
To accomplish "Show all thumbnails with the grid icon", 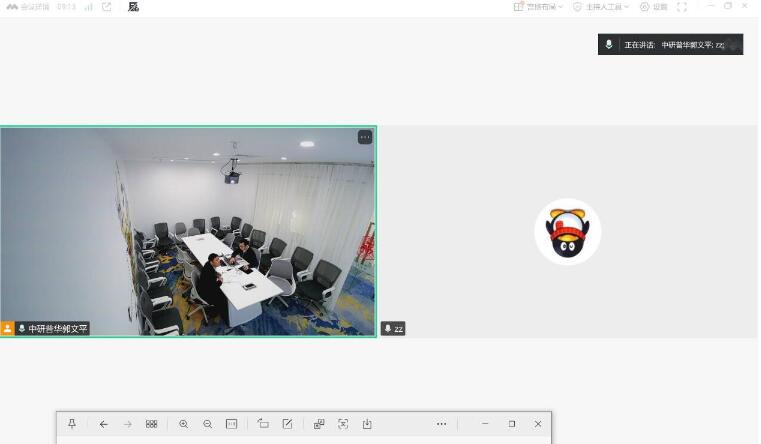I will pos(151,424).
